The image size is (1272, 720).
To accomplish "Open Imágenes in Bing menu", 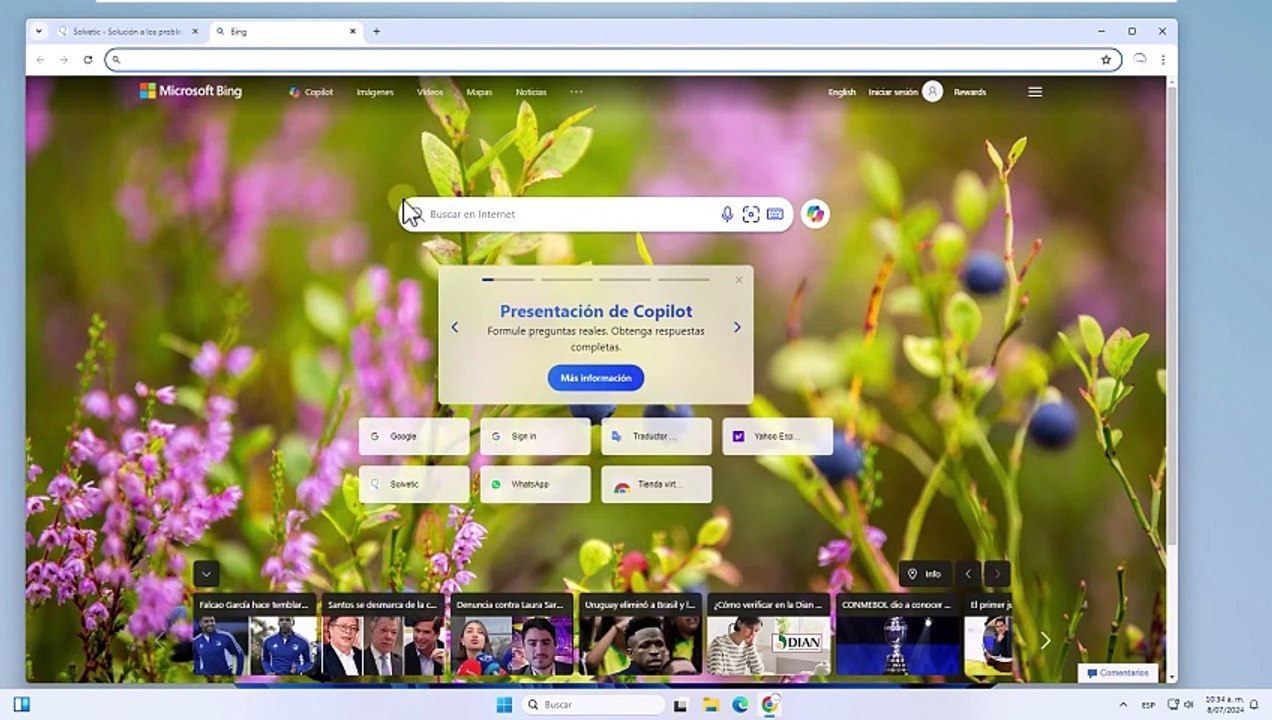I will point(375,92).
